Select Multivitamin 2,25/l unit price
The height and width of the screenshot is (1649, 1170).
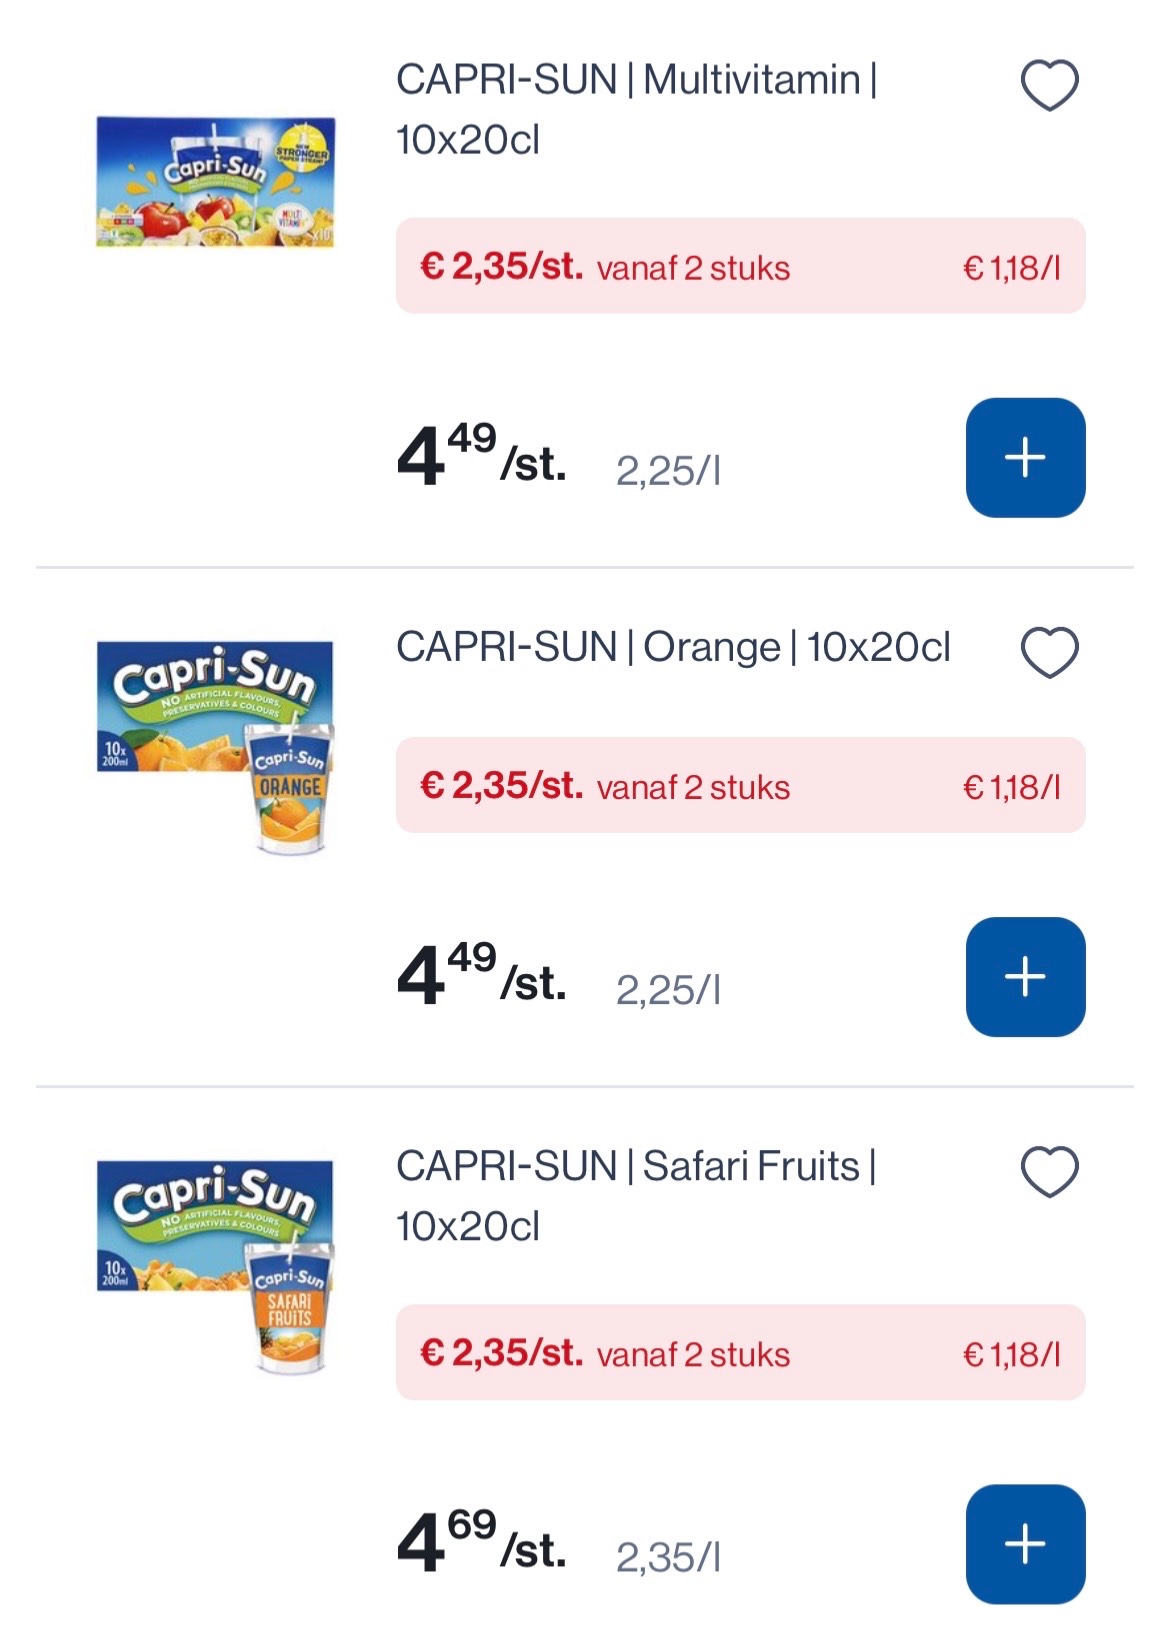pos(668,471)
